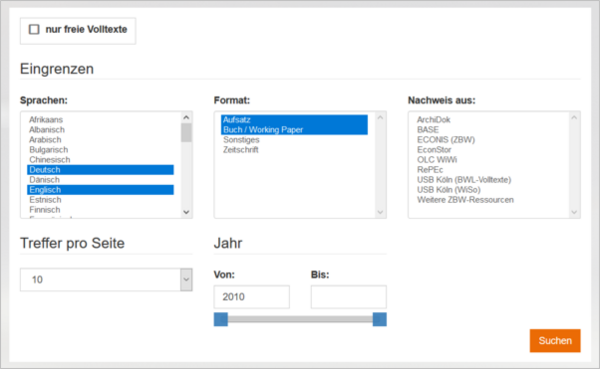Screen dimensions: 600x369
Task: Select USB Köln (WiSo) source
Action: pyautogui.click(x=488, y=190)
